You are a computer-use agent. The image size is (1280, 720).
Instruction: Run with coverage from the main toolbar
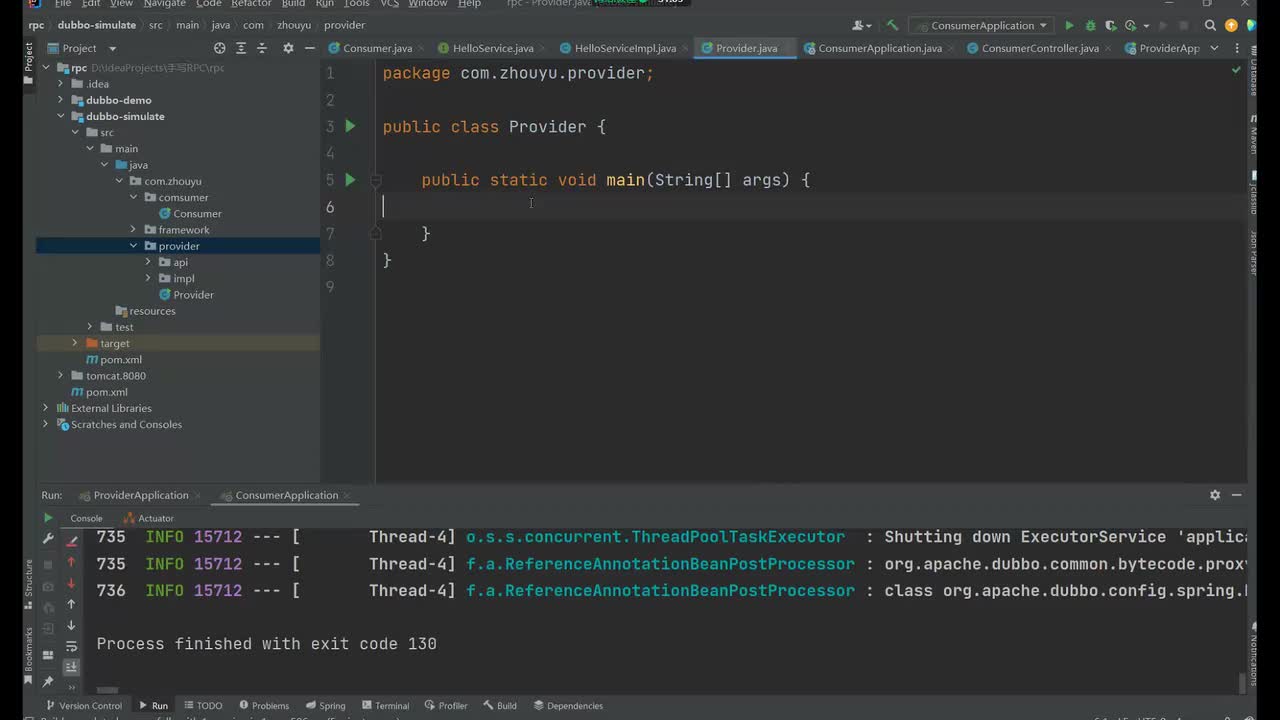coord(1111,25)
